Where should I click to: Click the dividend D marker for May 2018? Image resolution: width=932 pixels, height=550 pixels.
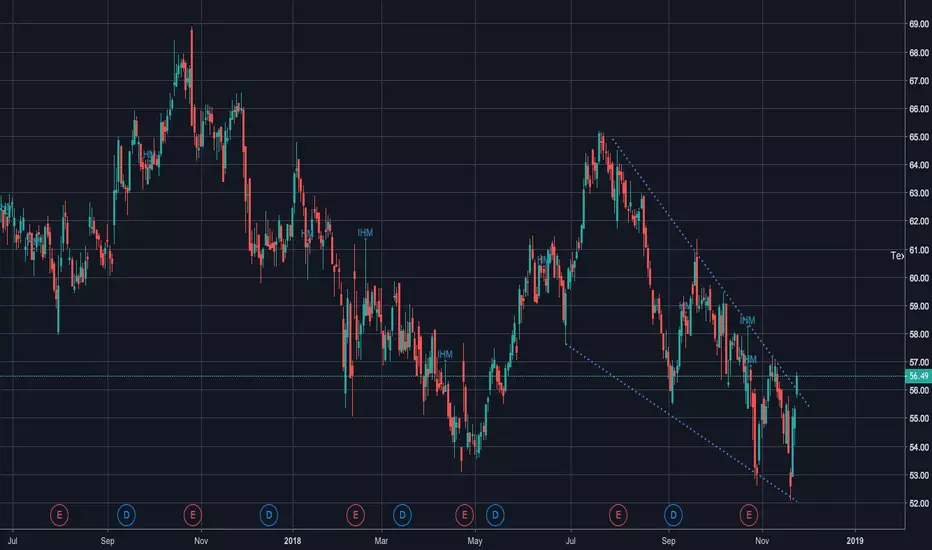[495, 515]
